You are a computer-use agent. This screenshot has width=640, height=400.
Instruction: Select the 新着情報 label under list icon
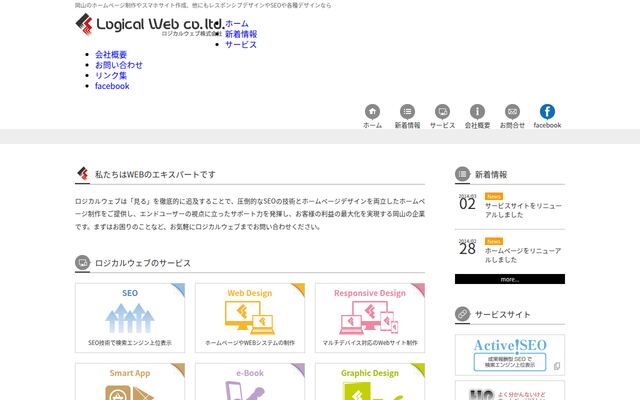[x=407, y=125]
